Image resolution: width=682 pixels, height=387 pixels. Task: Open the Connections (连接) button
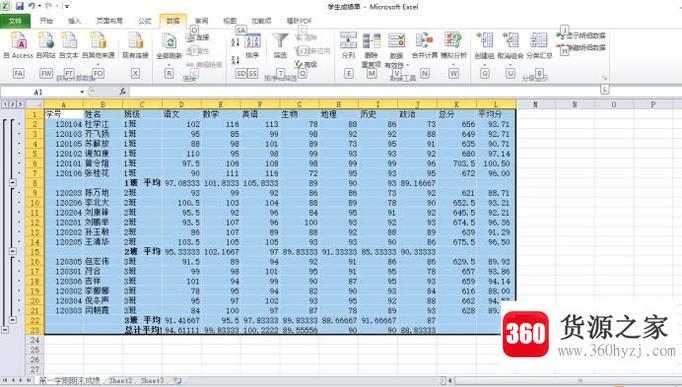[198, 37]
